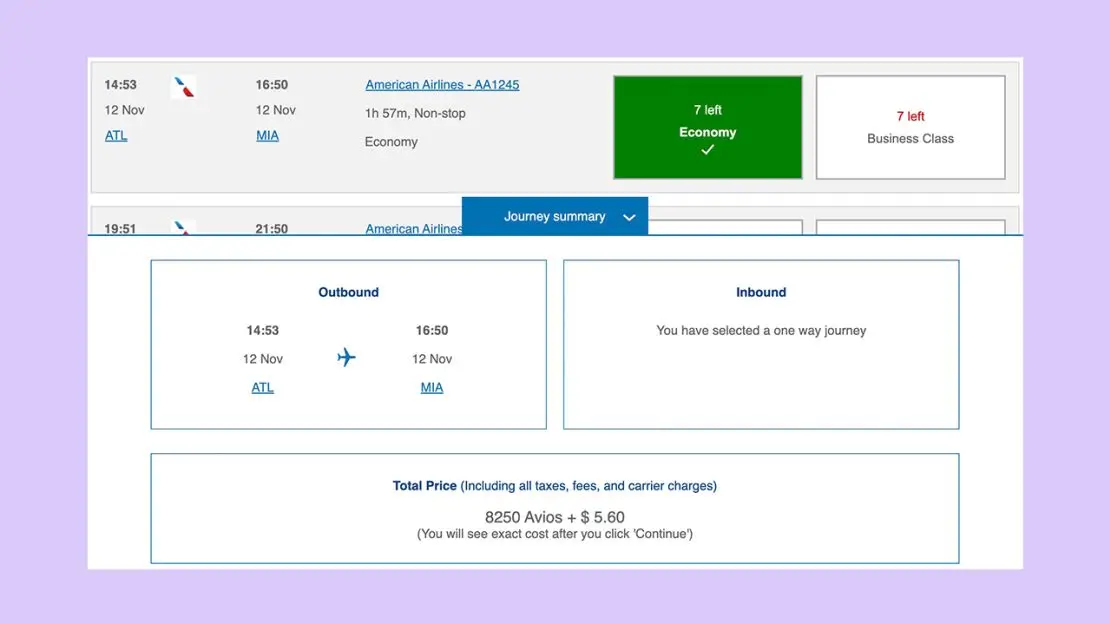
Task: Click the white checkmark in the Economy box
Action: (707, 150)
